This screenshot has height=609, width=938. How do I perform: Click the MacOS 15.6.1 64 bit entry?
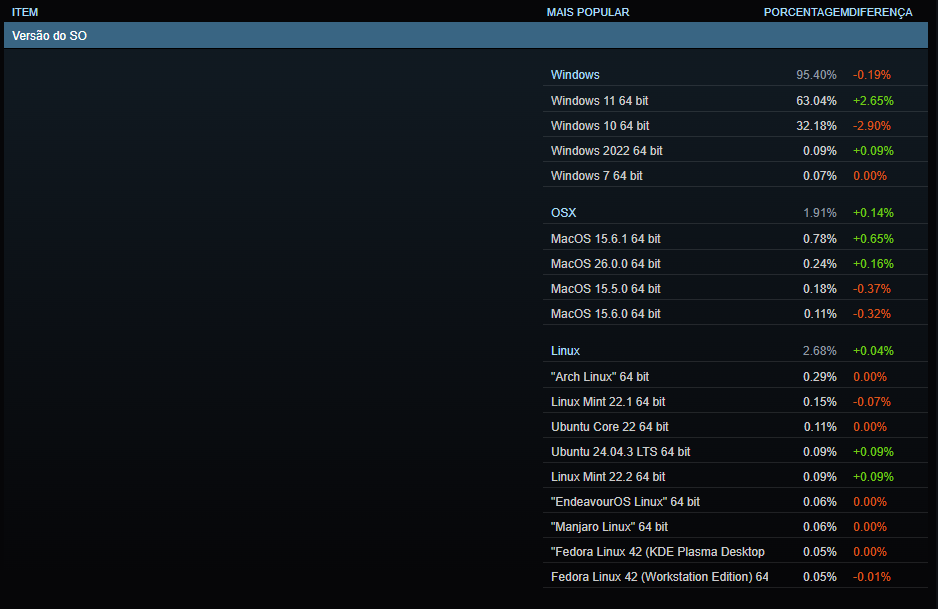coord(605,239)
